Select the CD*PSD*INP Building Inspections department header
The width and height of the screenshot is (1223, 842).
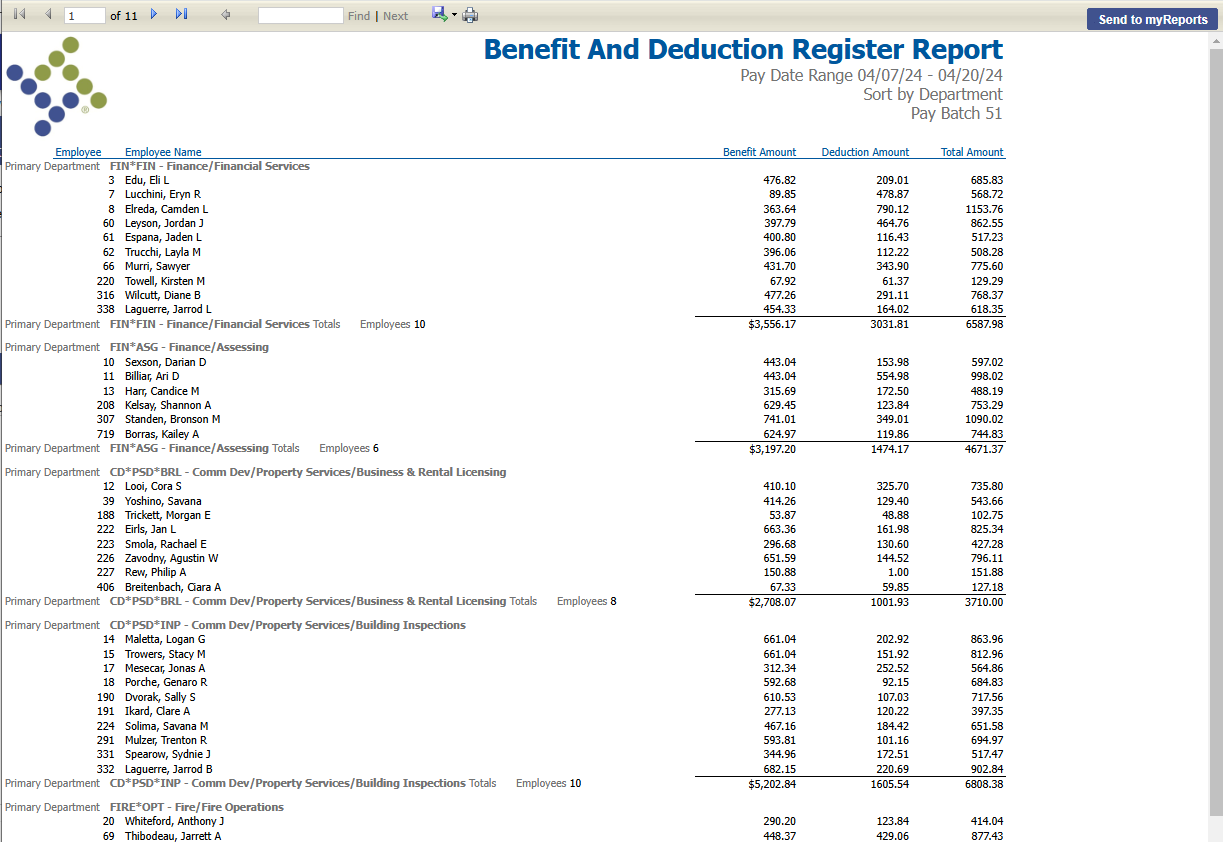287,625
